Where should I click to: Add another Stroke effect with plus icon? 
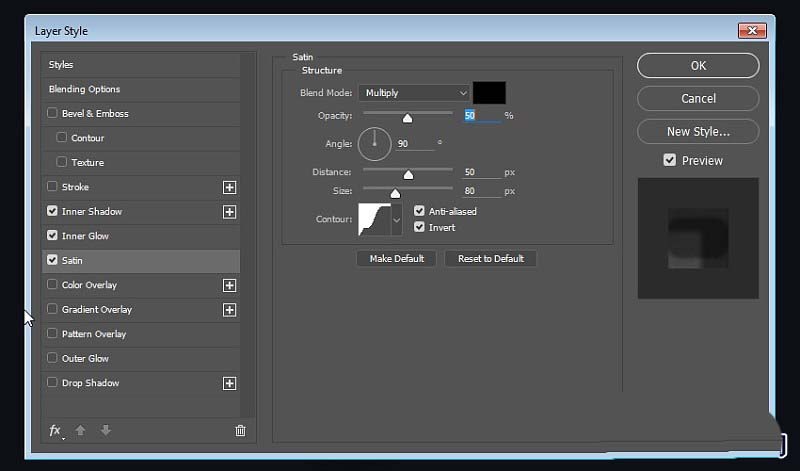coord(230,187)
